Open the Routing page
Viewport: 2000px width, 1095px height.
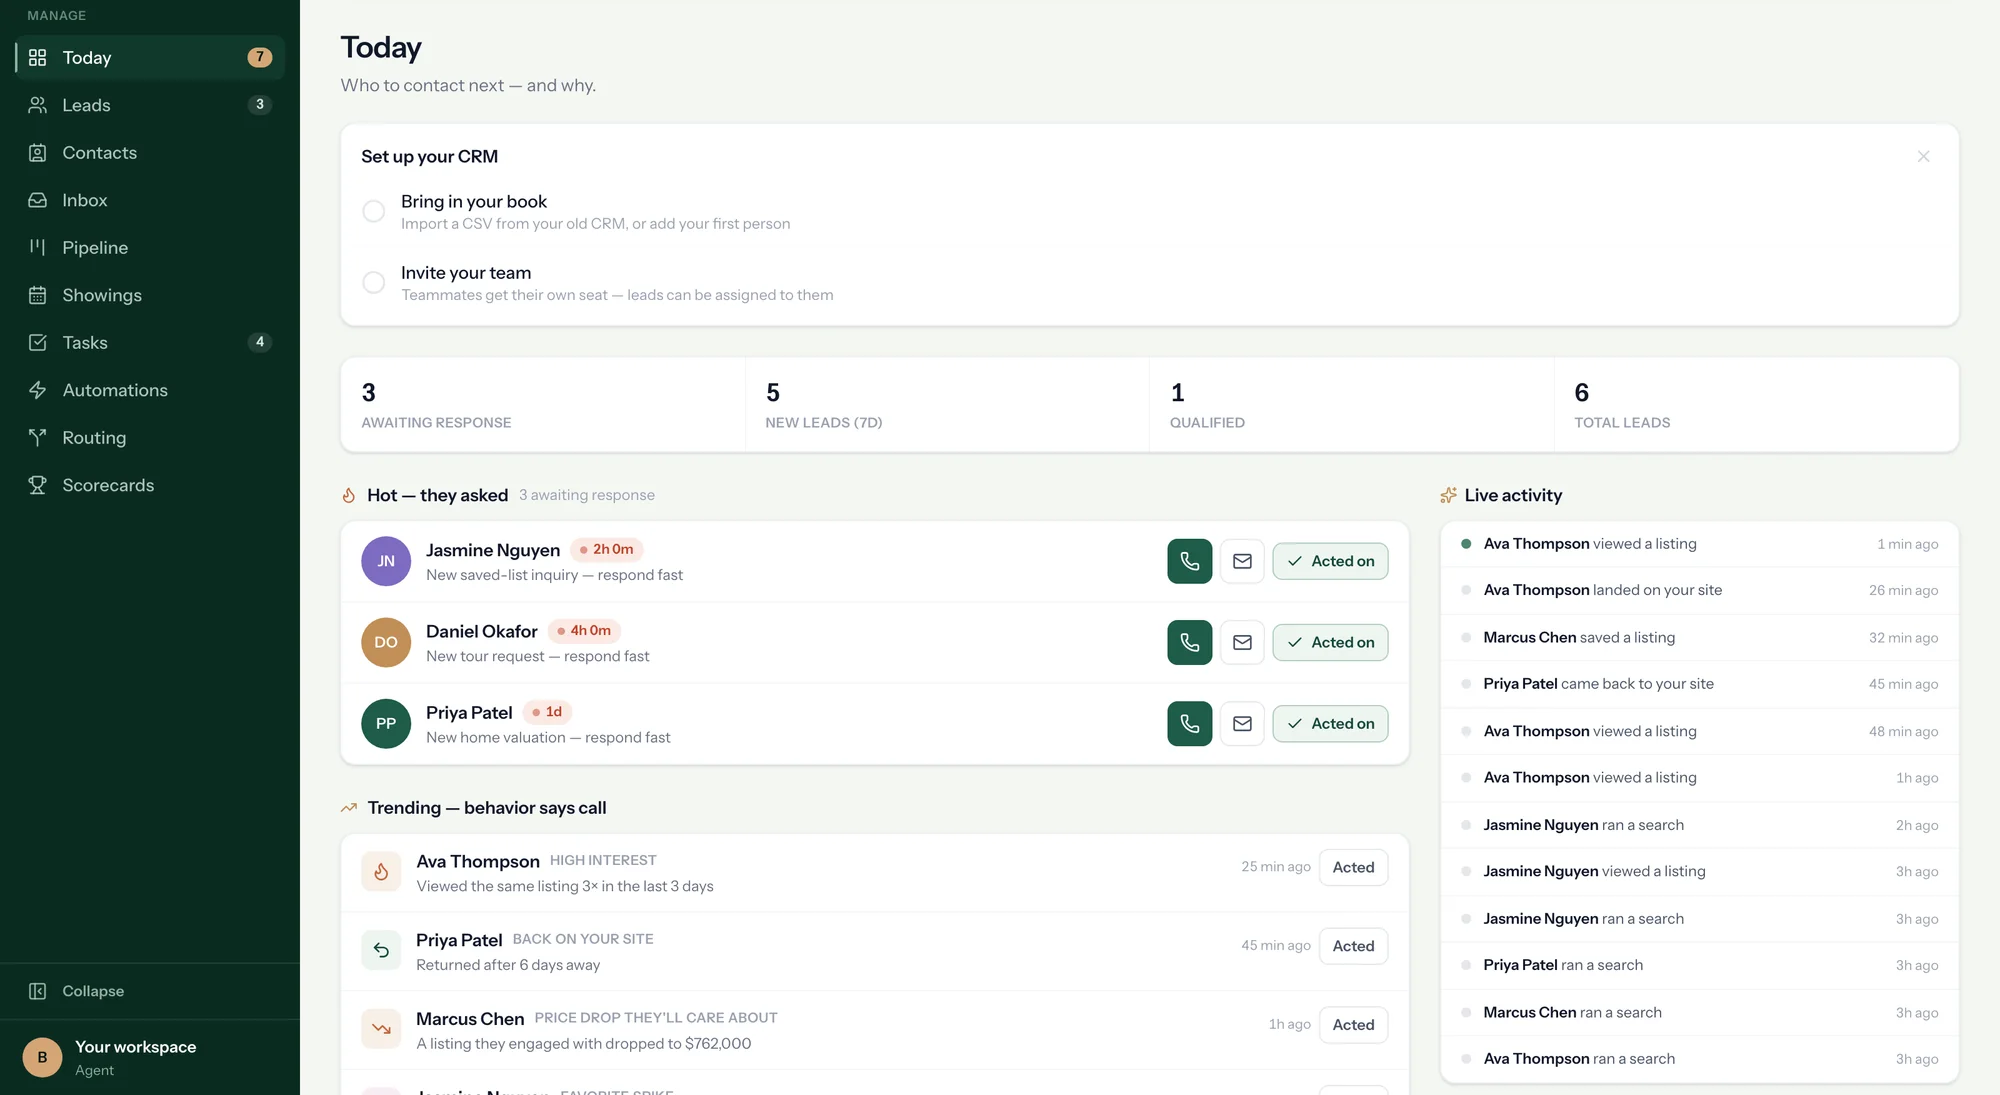pos(150,437)
